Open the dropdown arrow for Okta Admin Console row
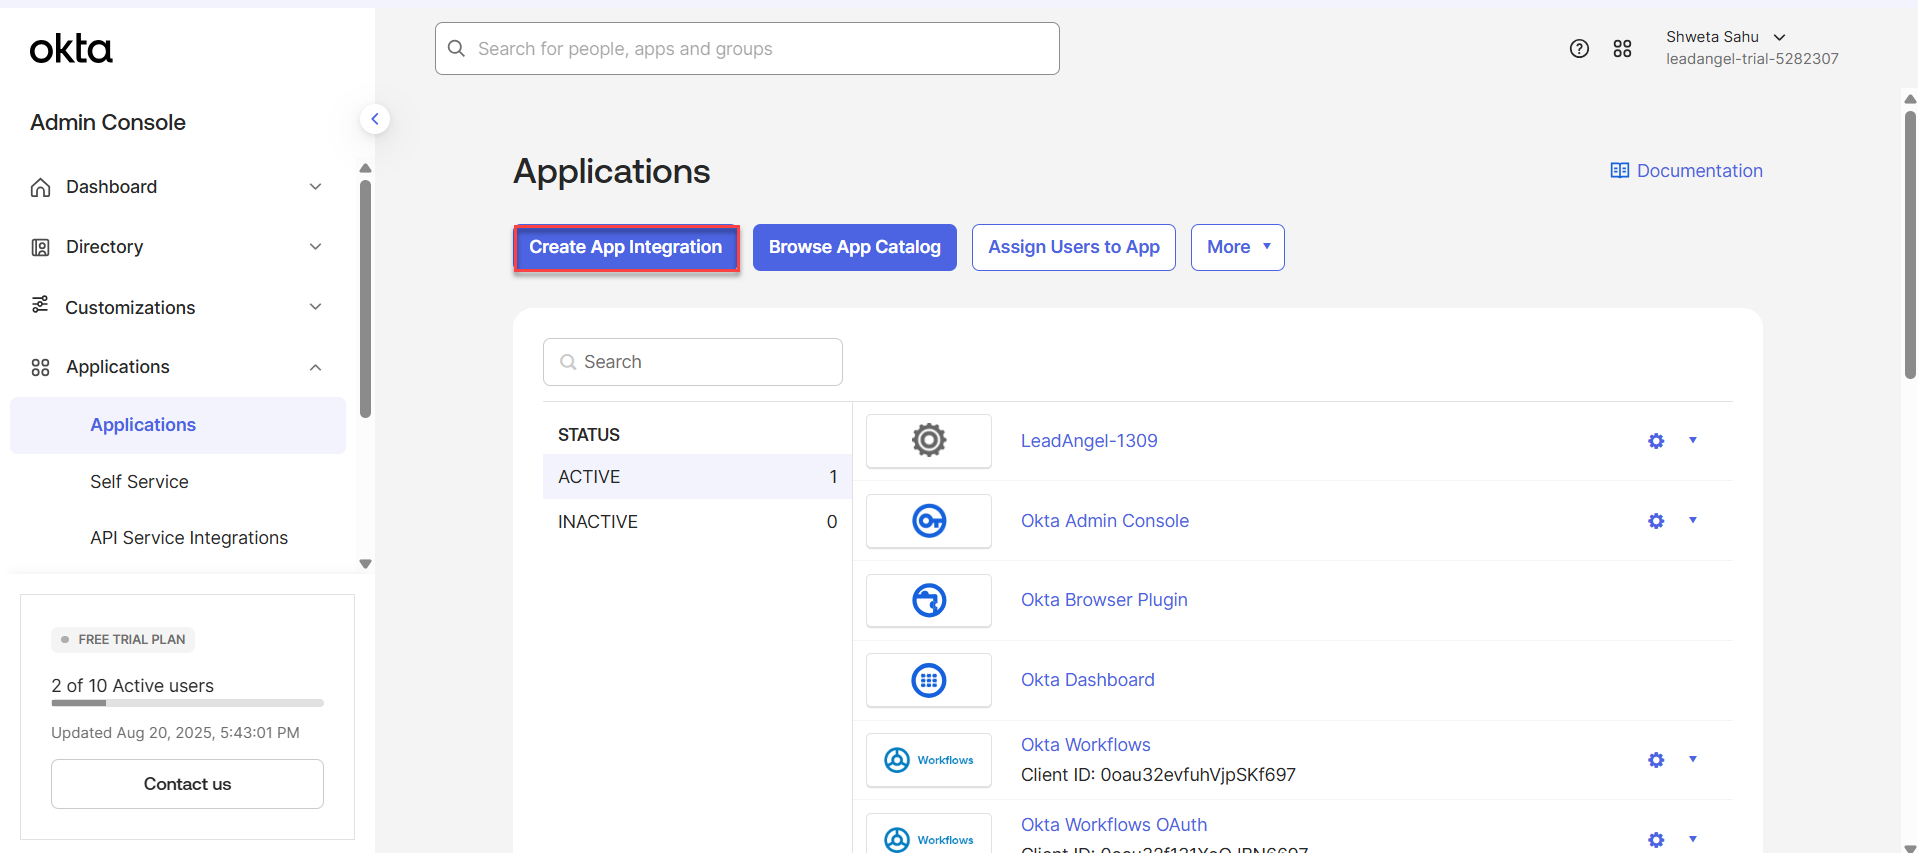 (x=1693, y=520)
